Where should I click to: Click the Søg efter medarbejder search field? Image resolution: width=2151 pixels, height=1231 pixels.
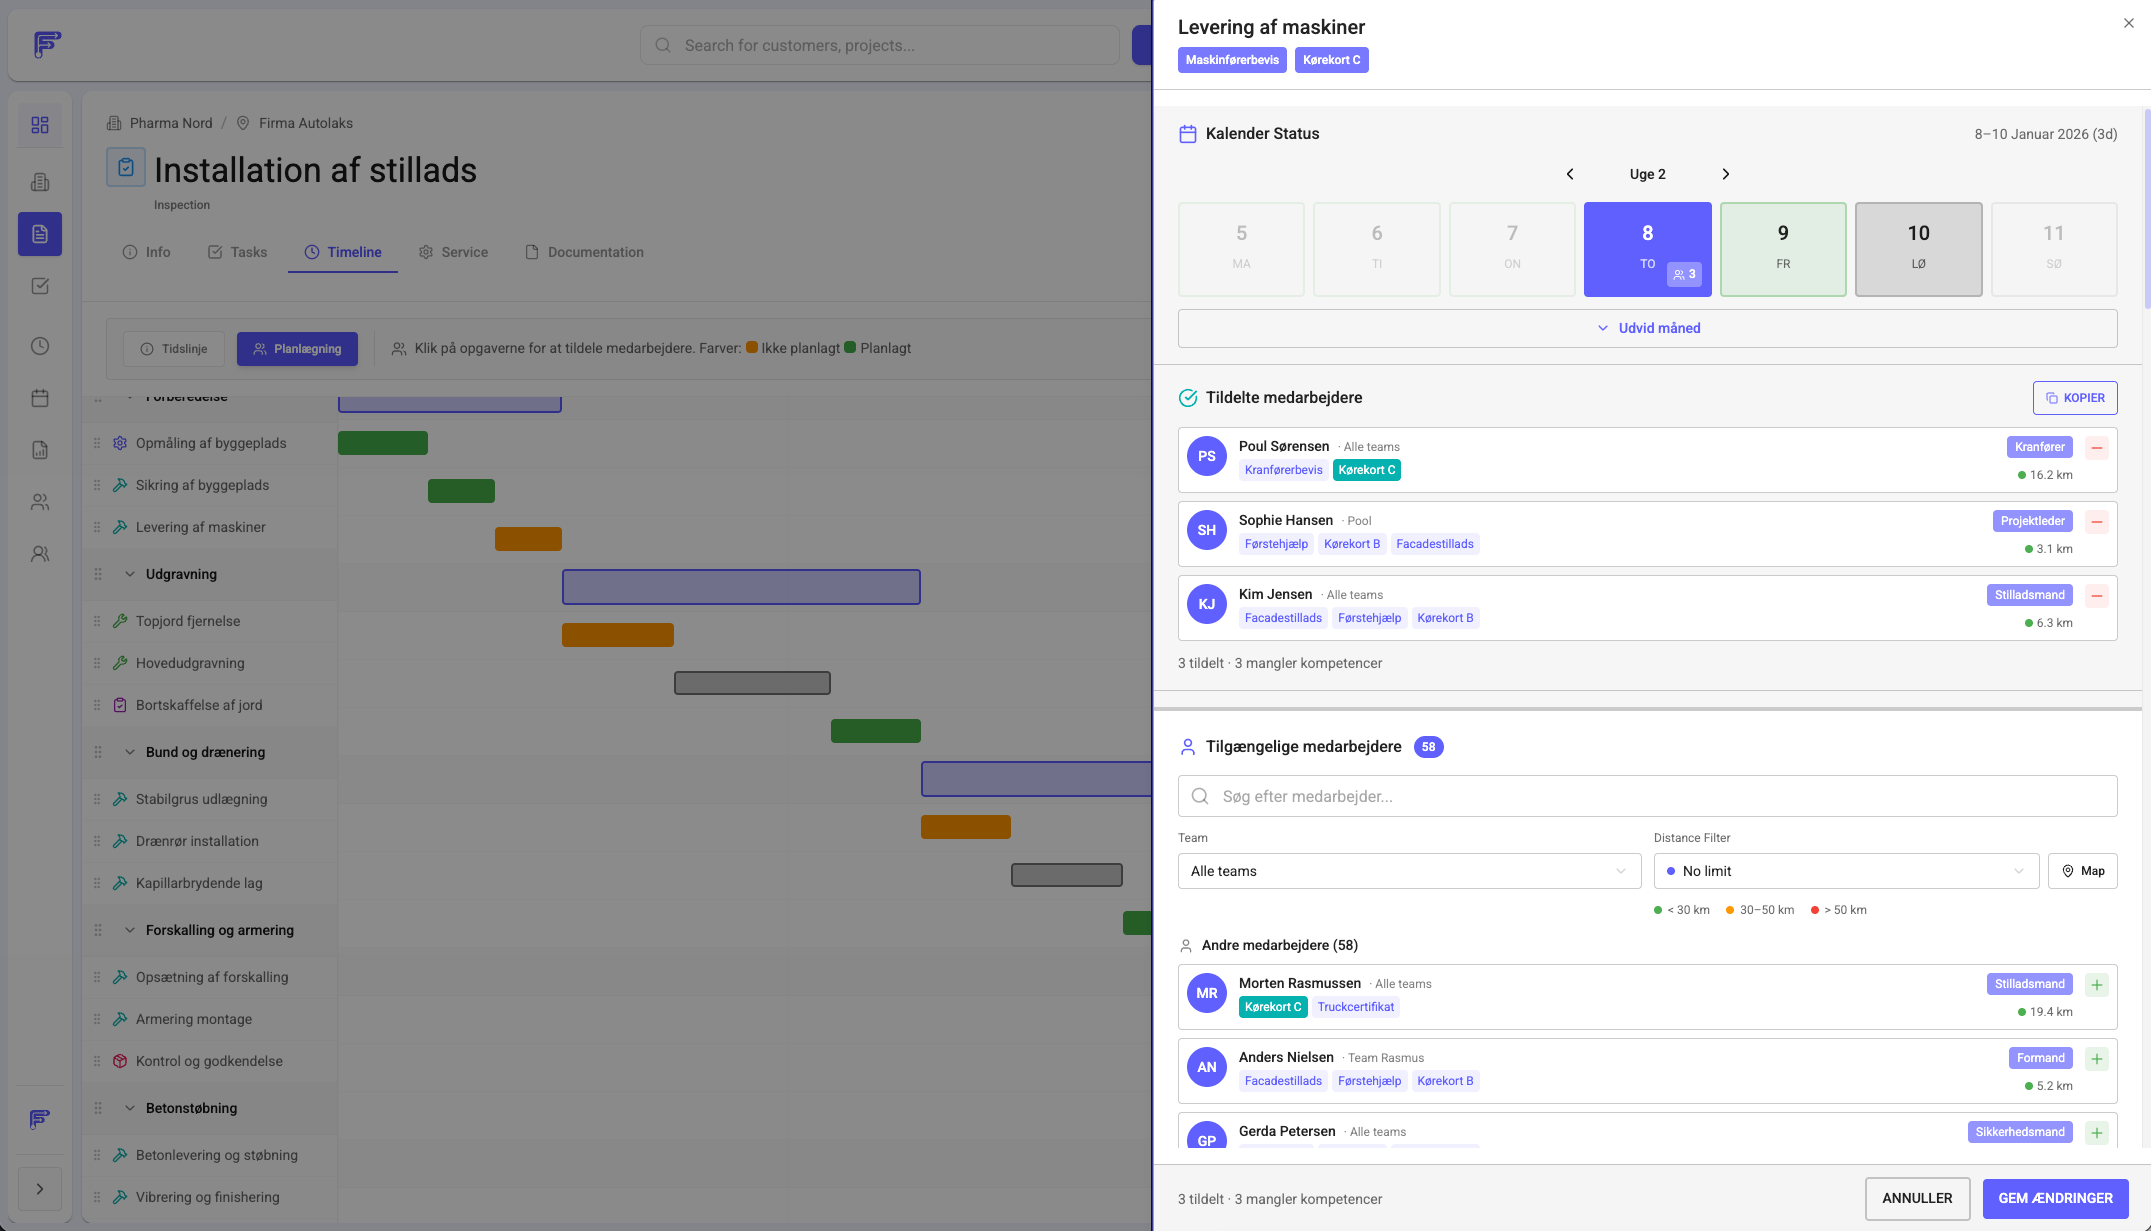(1648, 796)
